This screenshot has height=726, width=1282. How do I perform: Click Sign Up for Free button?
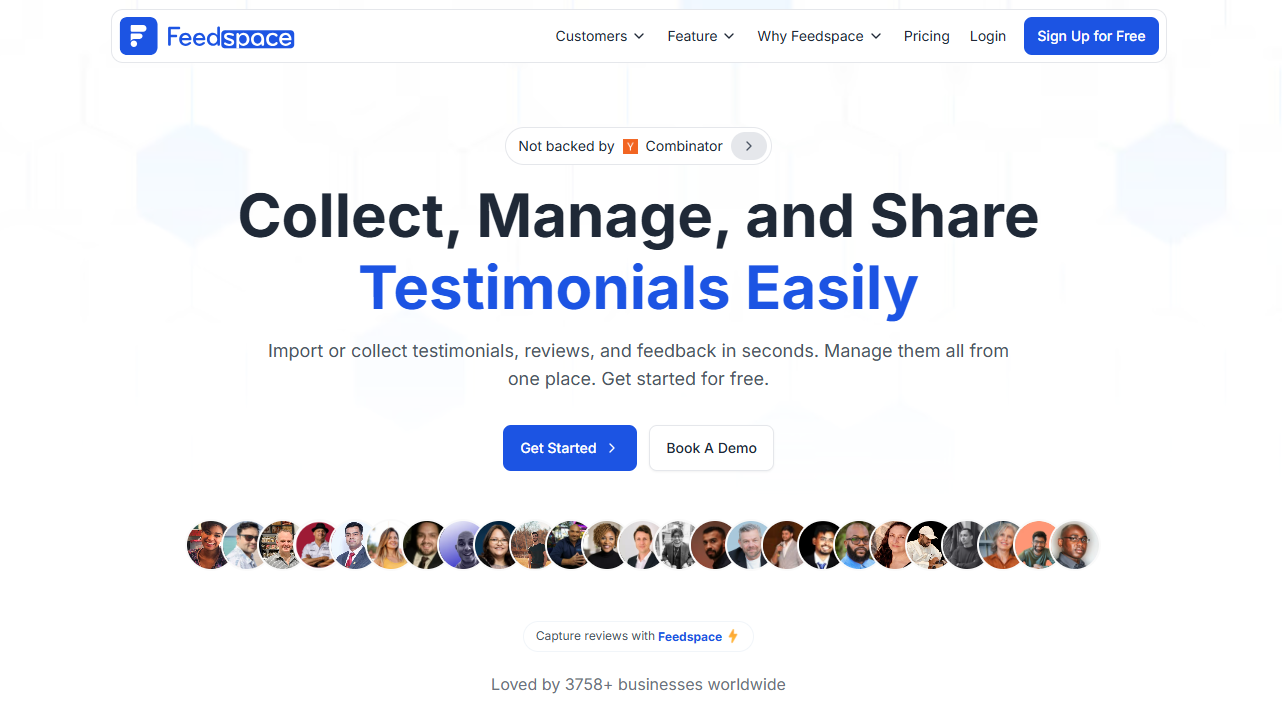click(1091, 36)
